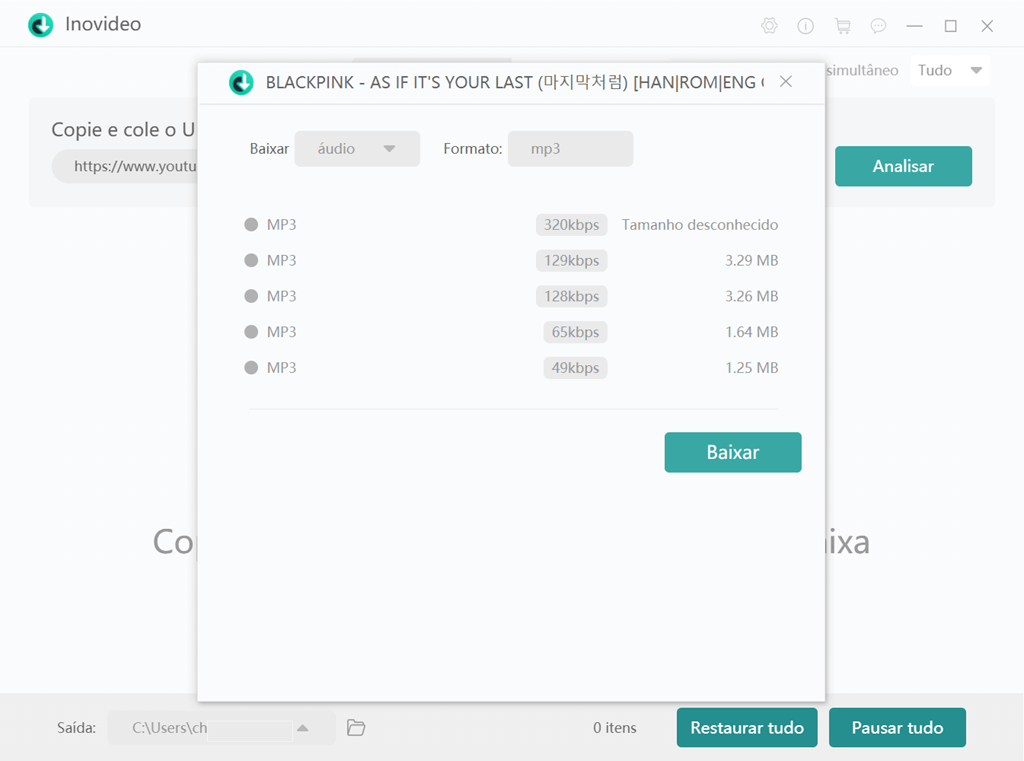Click the 65kbps bitrate label

(x=575, y=332)
